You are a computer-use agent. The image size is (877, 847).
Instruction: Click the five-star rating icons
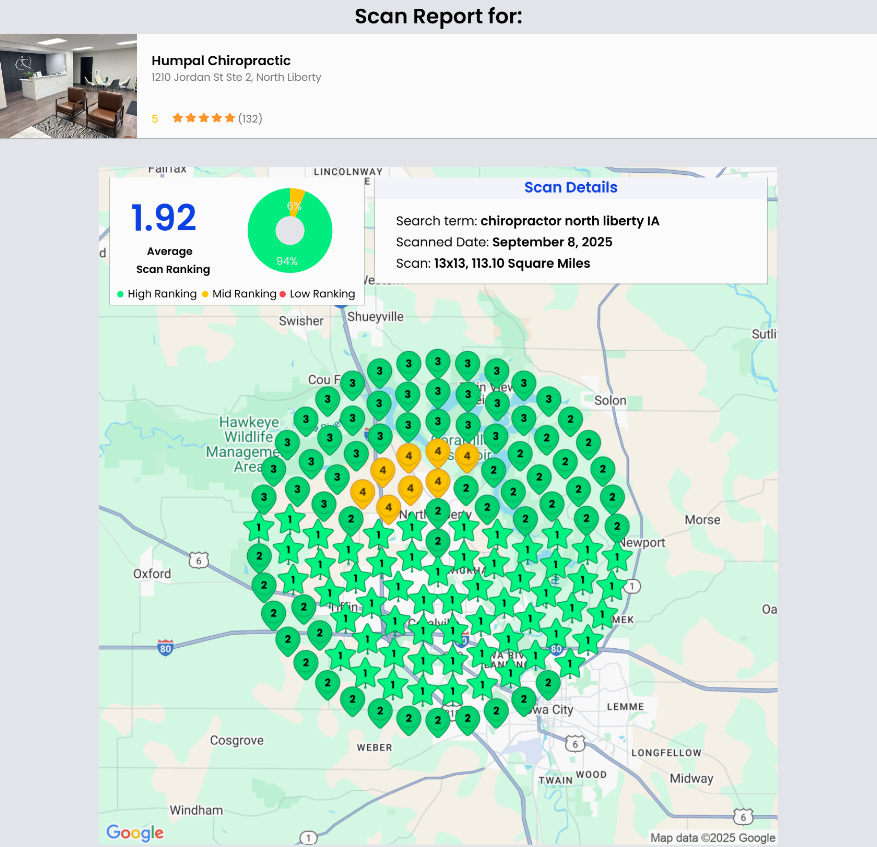point(203,118)
